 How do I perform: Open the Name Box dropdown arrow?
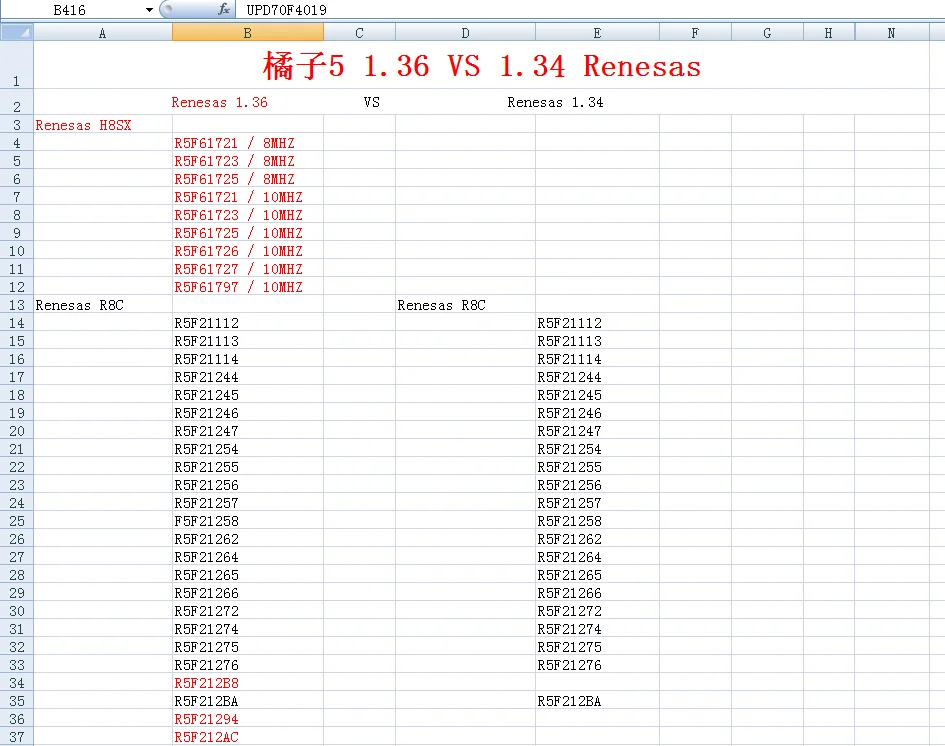pyautogui.click(x=149, y=10)
